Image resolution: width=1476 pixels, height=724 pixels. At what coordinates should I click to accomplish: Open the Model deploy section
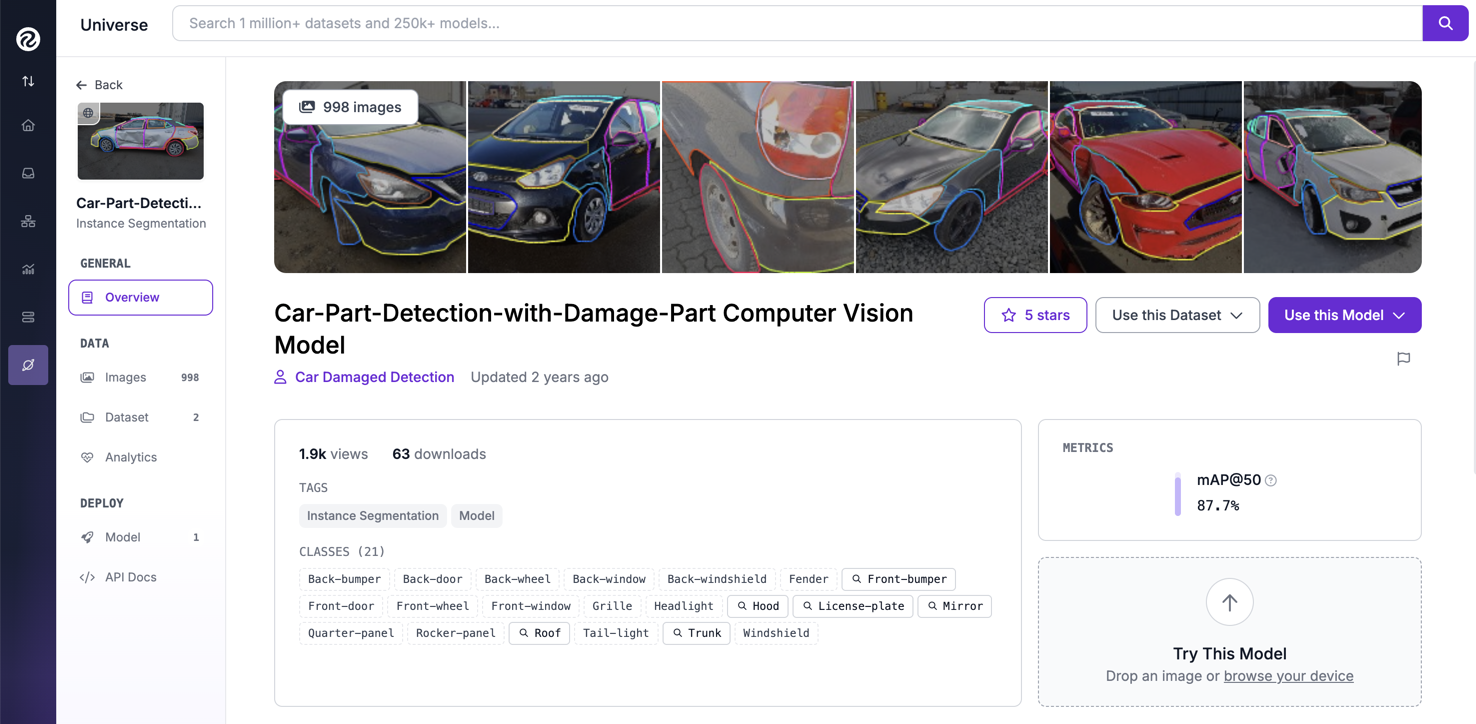(140, 537)
